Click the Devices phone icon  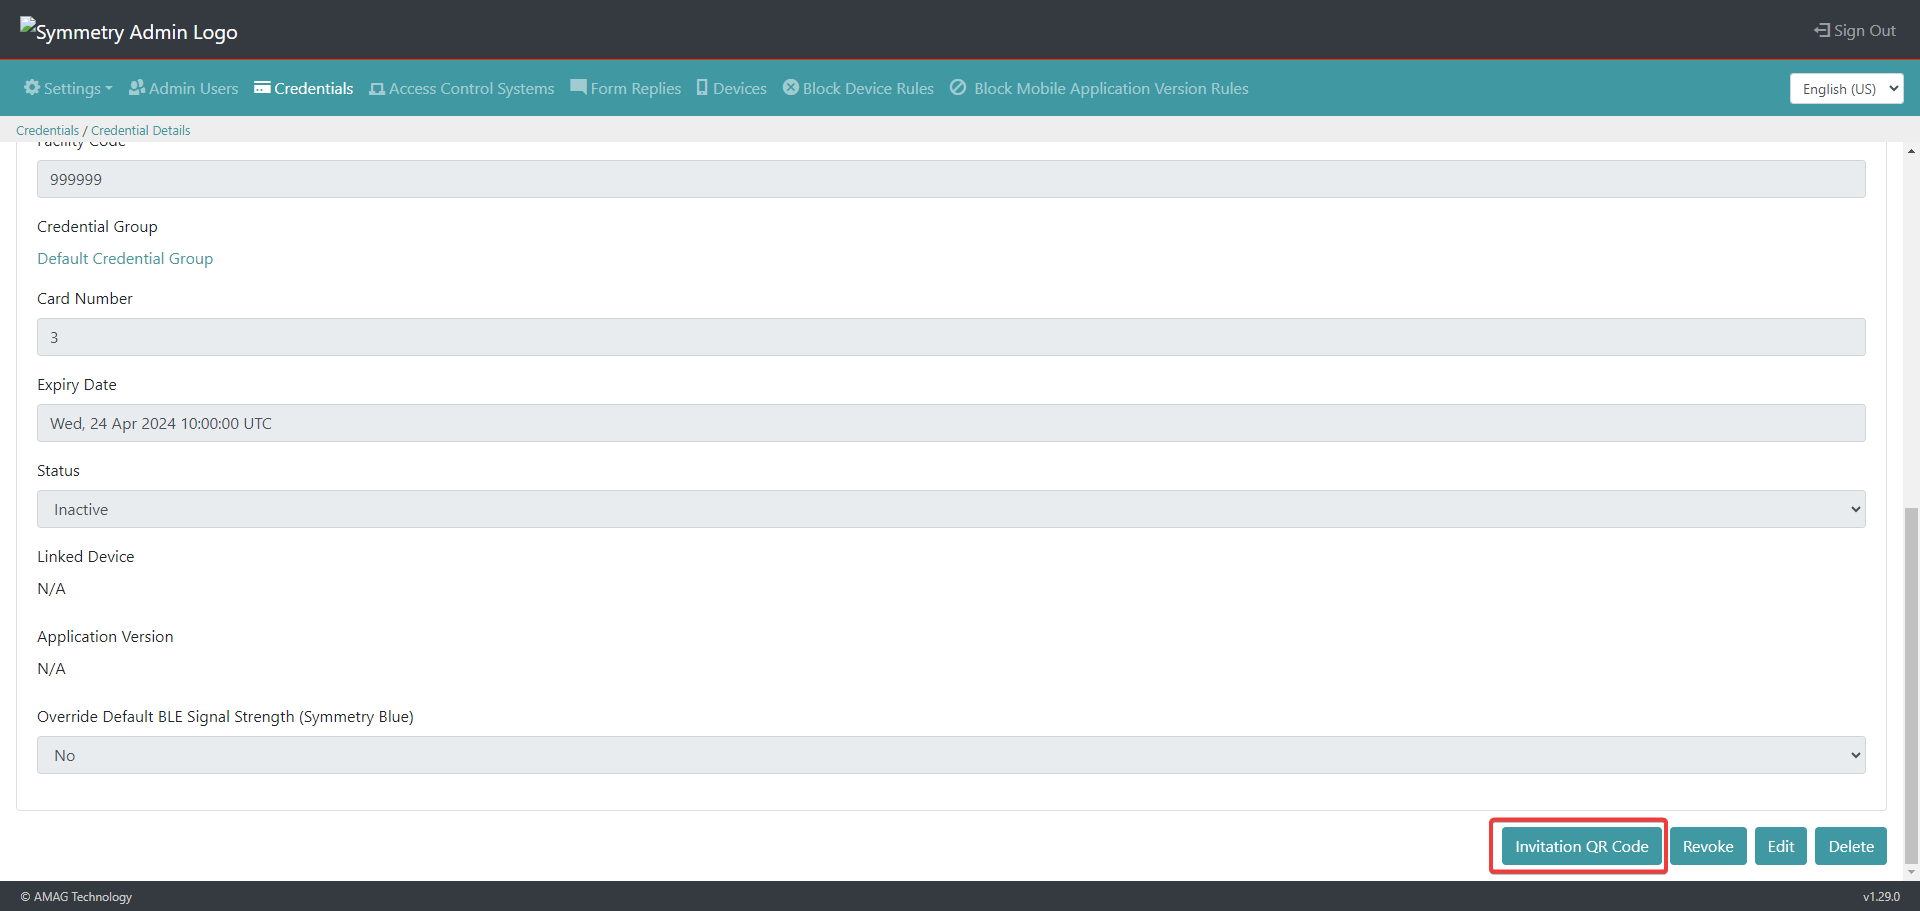click(x=702, y=87)
